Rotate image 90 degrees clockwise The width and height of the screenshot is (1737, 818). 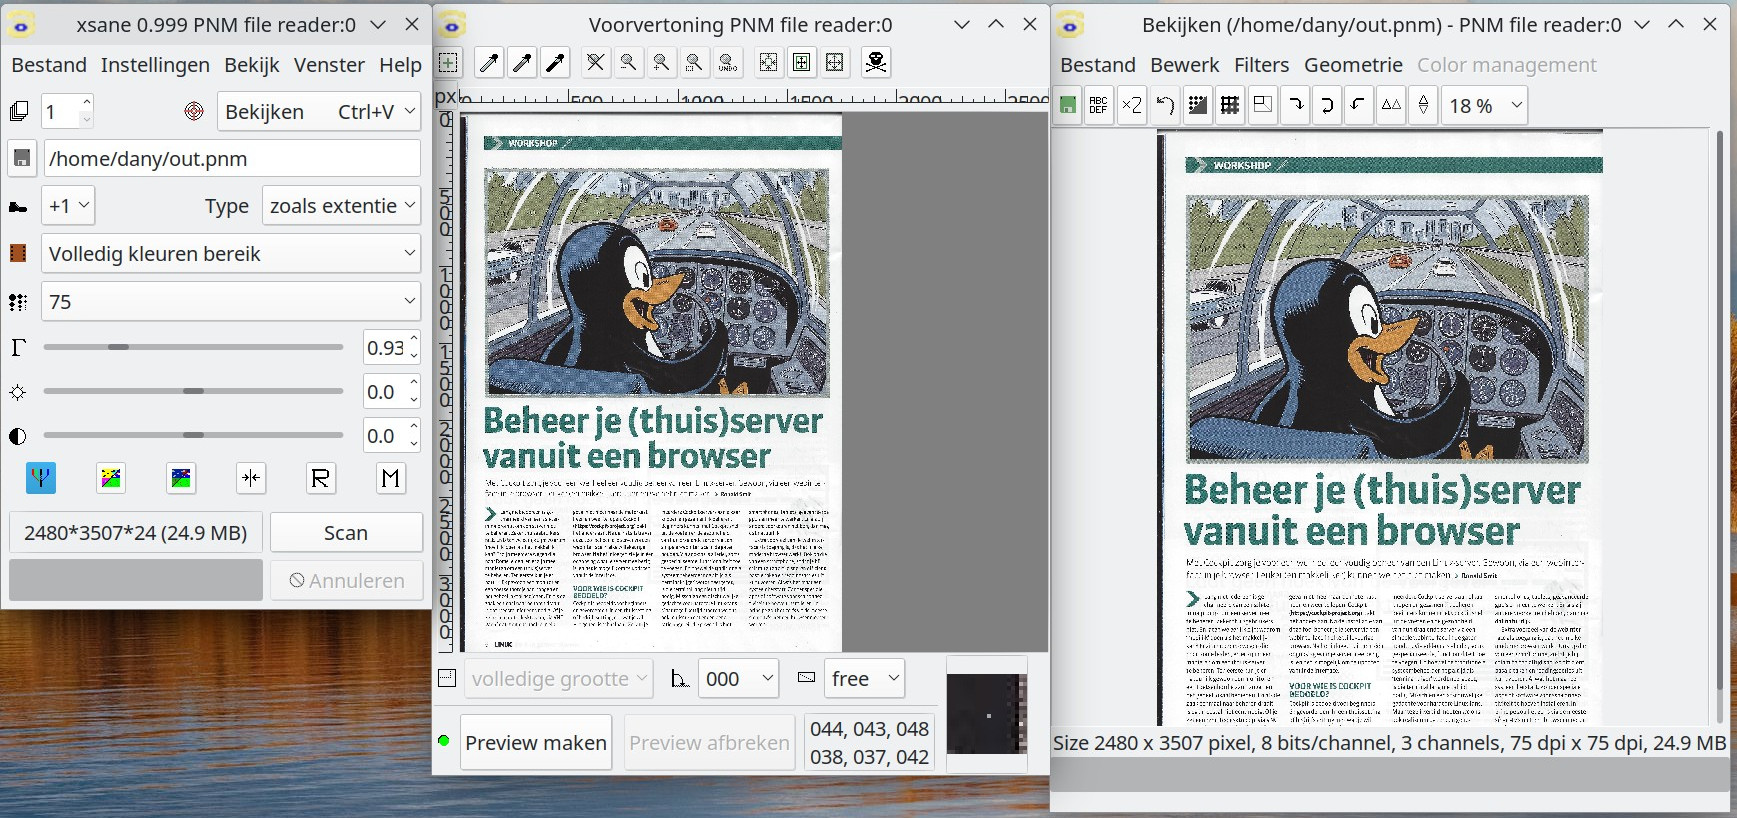[1295, 105]
